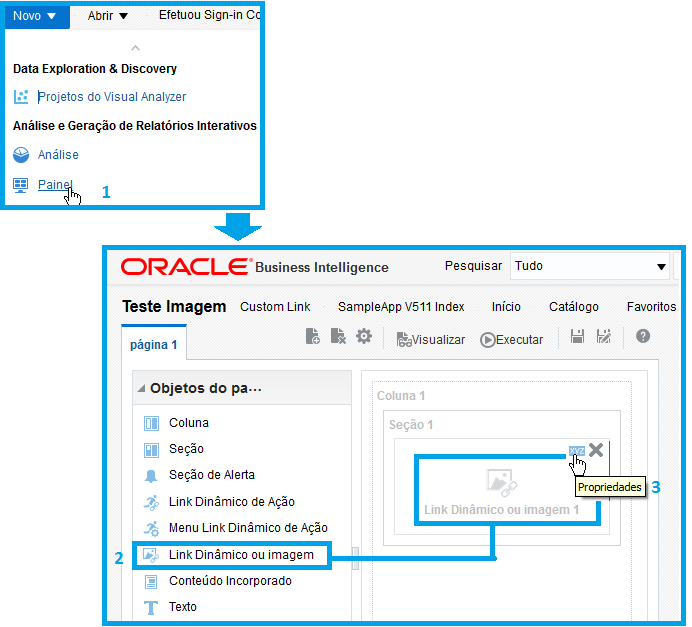The image size is (692, 627).
Task: Save the dashboard with the disk icon
Action: [x=577, y=336]
